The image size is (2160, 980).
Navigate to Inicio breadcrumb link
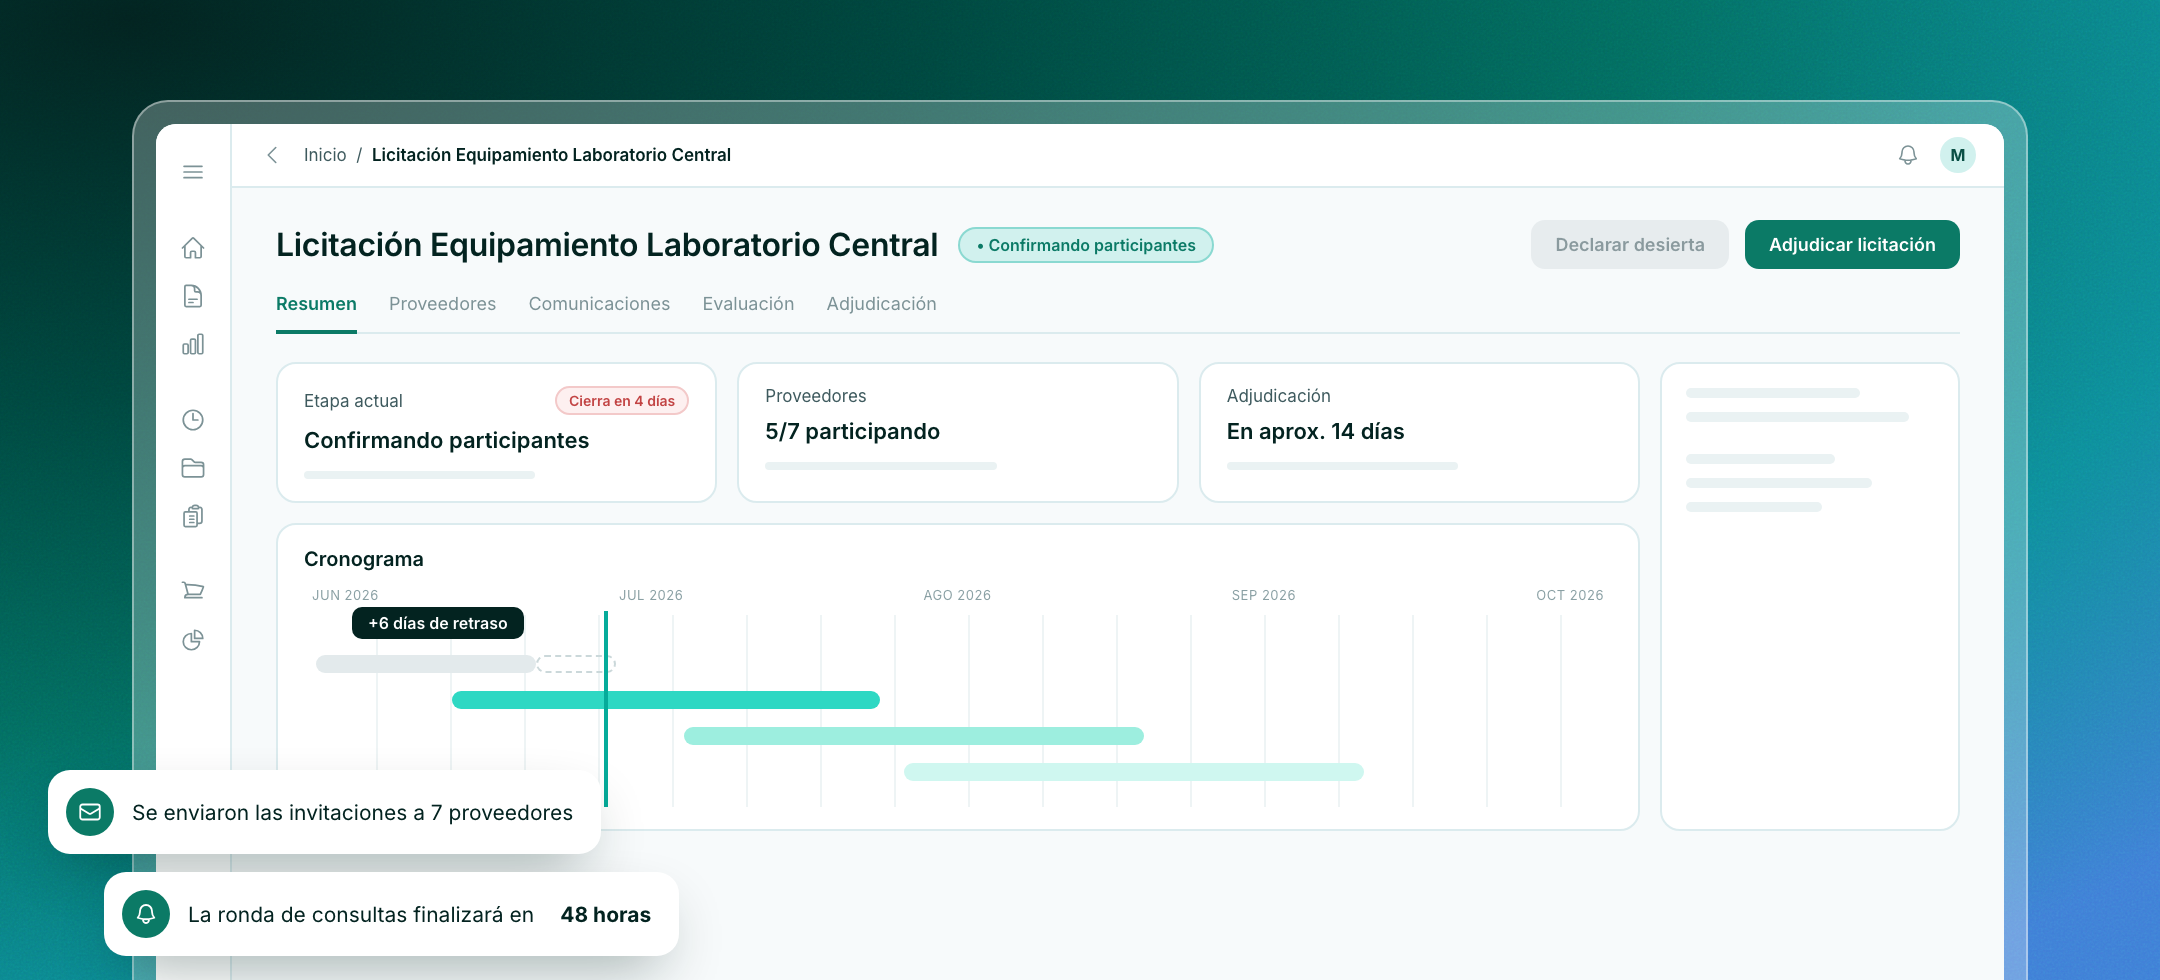point(325,155)
